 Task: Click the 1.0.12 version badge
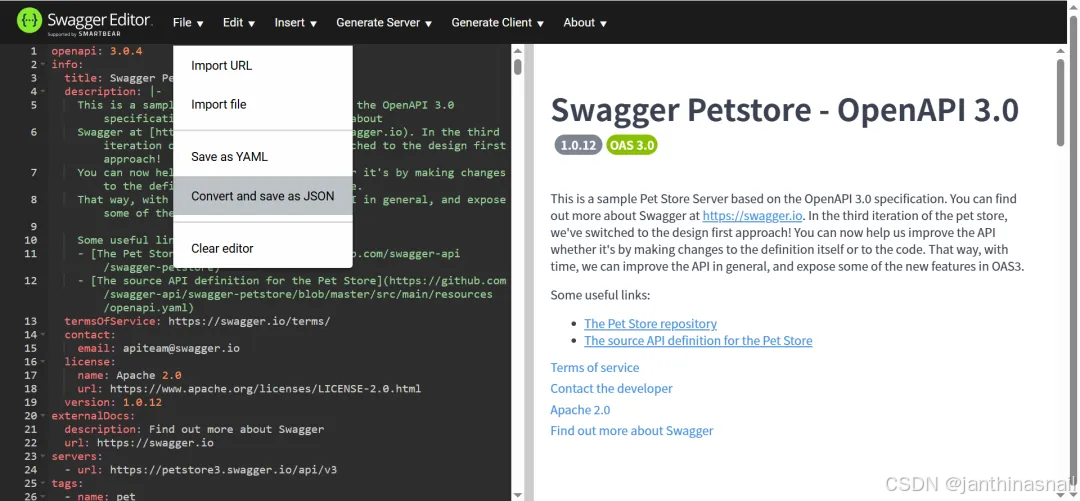point(578,145)
